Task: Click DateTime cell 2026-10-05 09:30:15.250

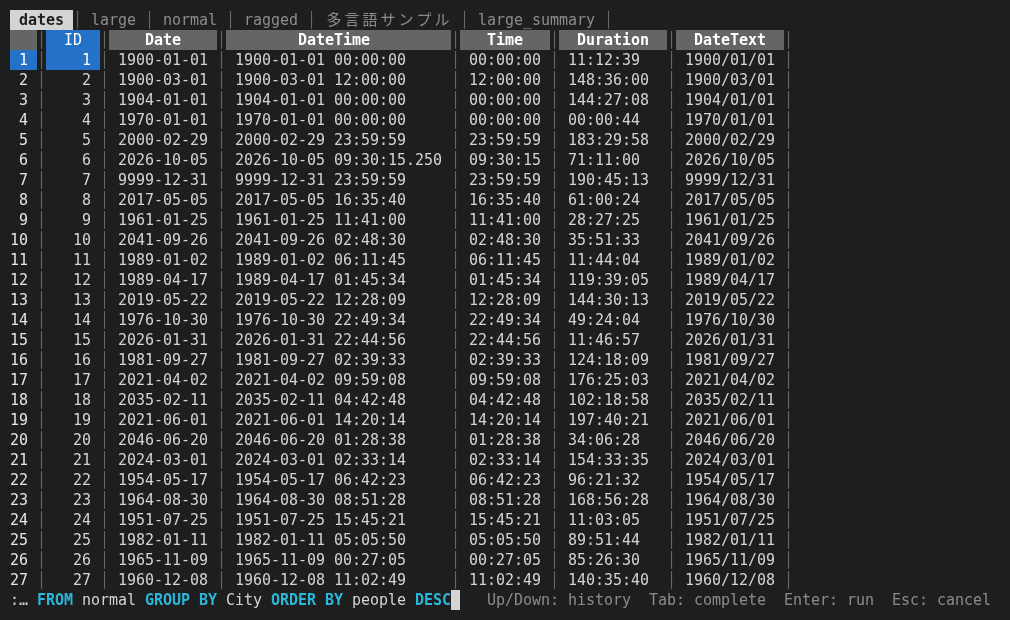Action: click(x=338, y=160)
